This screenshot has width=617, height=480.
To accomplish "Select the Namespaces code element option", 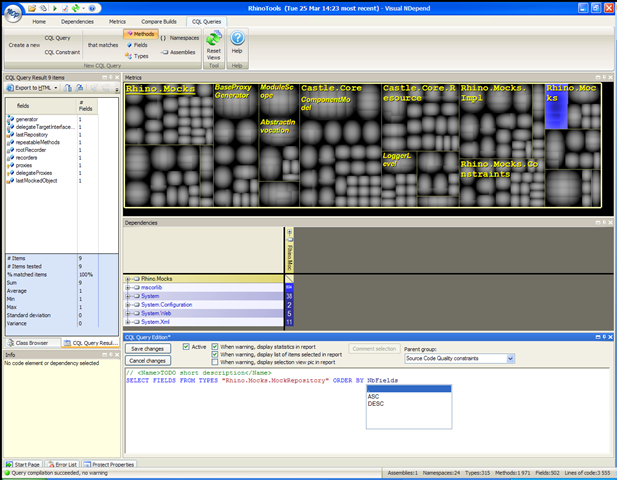I will pyautogui.click(x=180, y=38).
